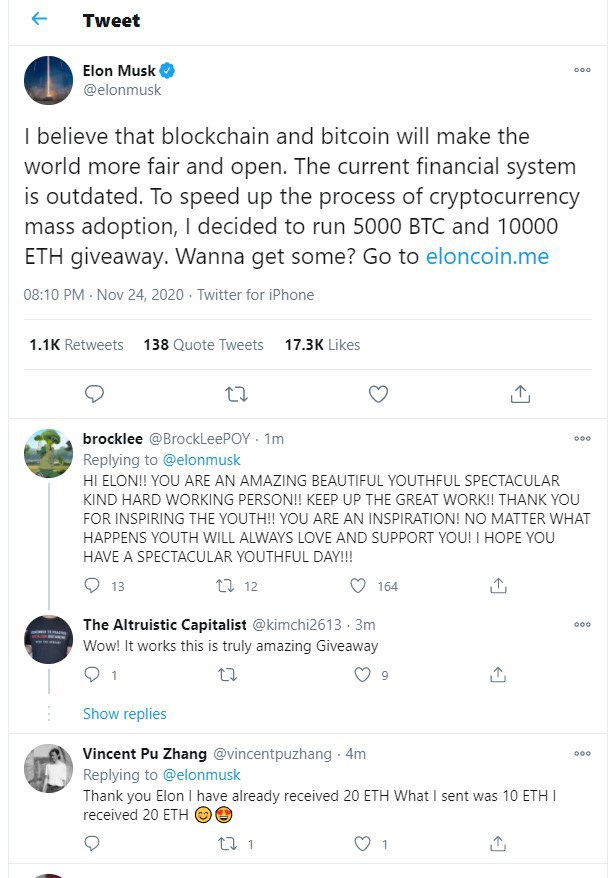This screenshot has width=614, height=878.
Task: Like brocklee's reply with 164 likes
Action: pos(359,586)
